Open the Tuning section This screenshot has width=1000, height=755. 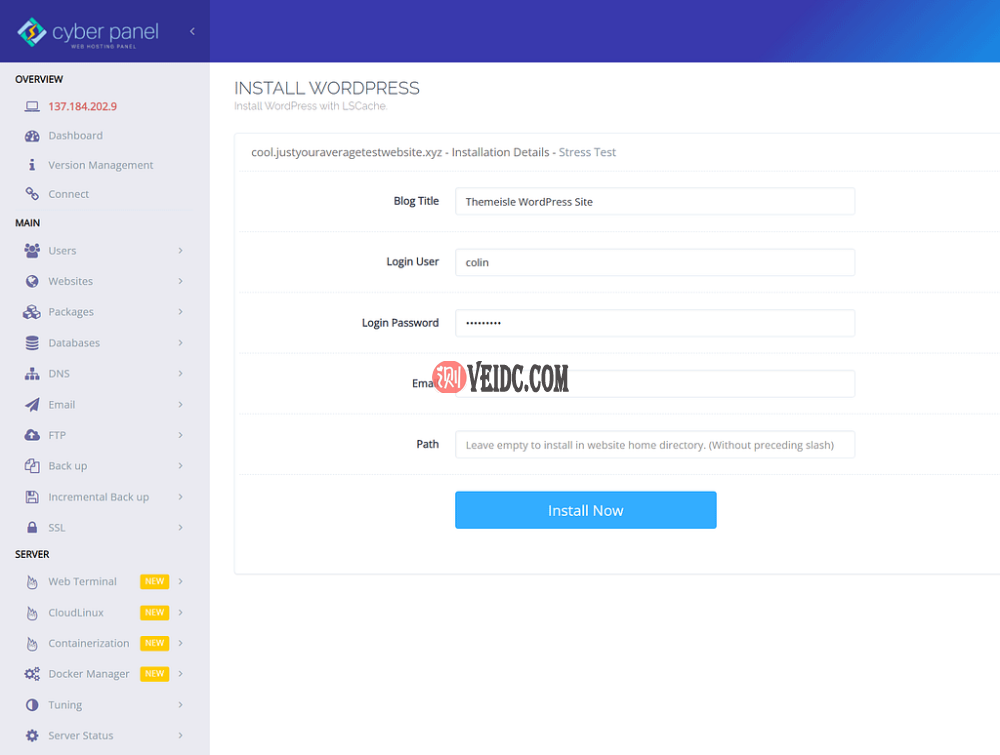point(64,704)
